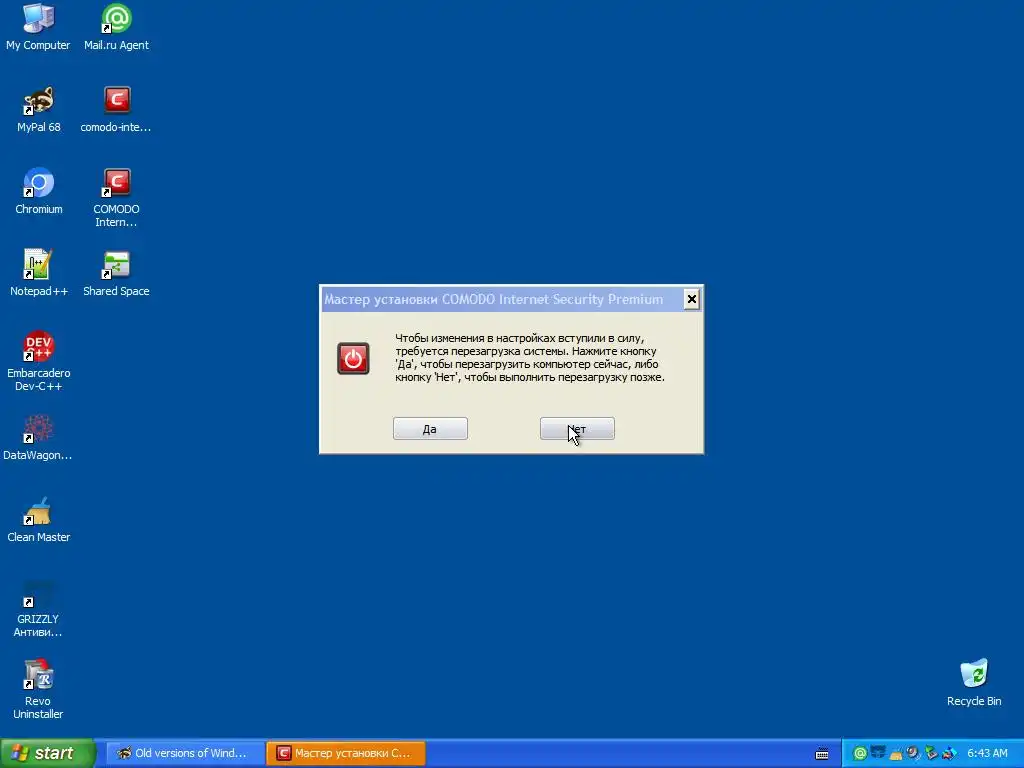Click the 6:43 AM system clock
The image size is (1024, 768).
coord(987,754)
